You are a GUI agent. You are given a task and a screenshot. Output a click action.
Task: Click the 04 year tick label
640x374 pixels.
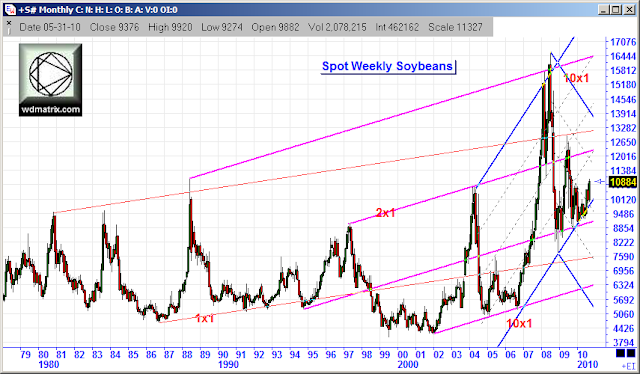point(474,354)
